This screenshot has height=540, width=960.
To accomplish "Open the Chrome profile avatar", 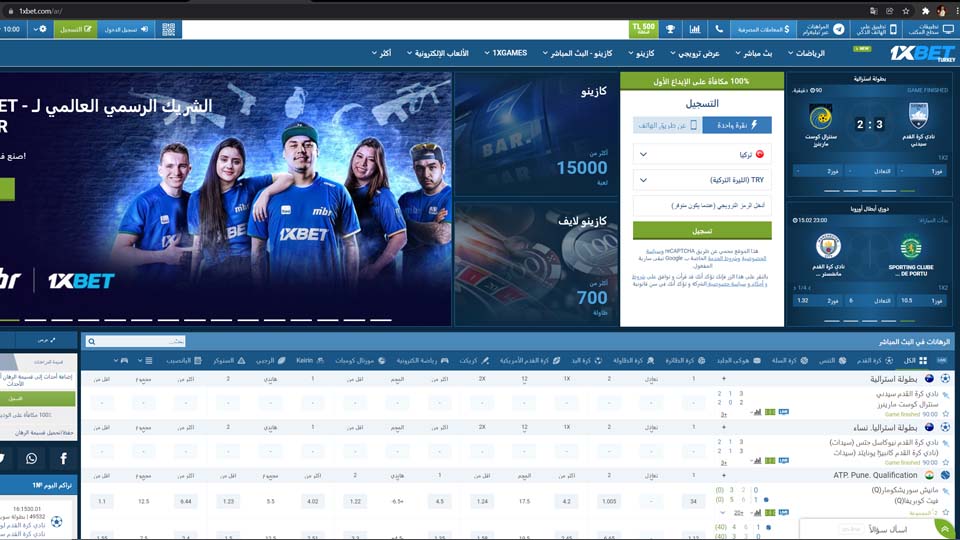I will point(942,11).
